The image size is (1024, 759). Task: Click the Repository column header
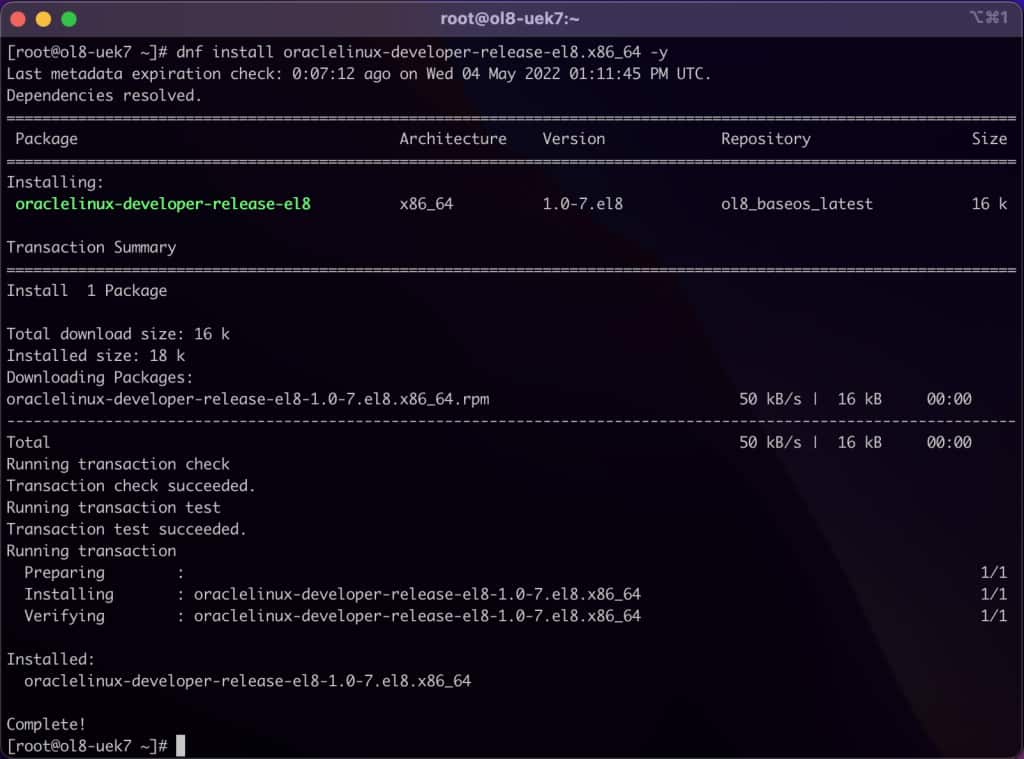tap(765, 139)
